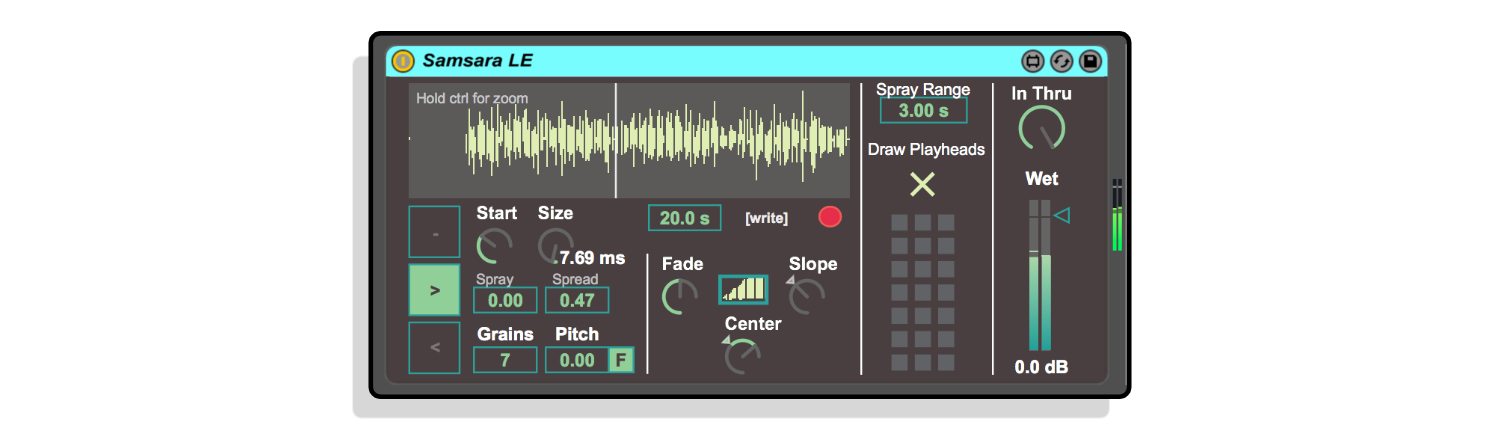Image resolution: width=1500 pixels, height=430 pixels.
Task: Click the fade shape ramp icon
Action: (x=743, y=290)
